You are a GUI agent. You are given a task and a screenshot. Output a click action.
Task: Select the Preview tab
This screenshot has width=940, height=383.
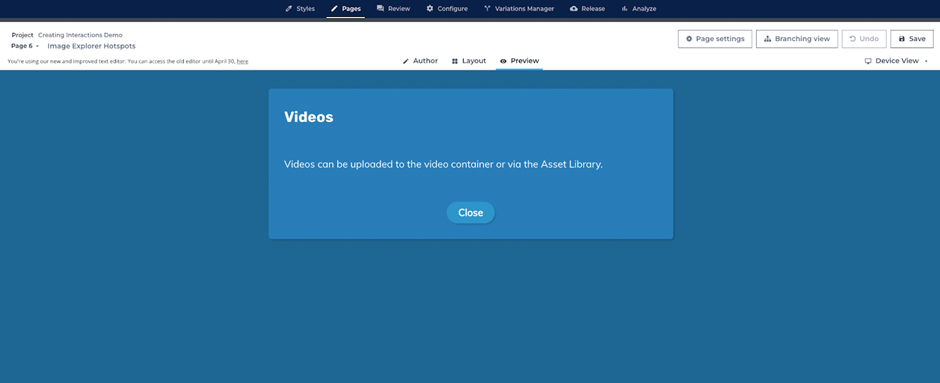pyautogui.click(x=519, y=61)
